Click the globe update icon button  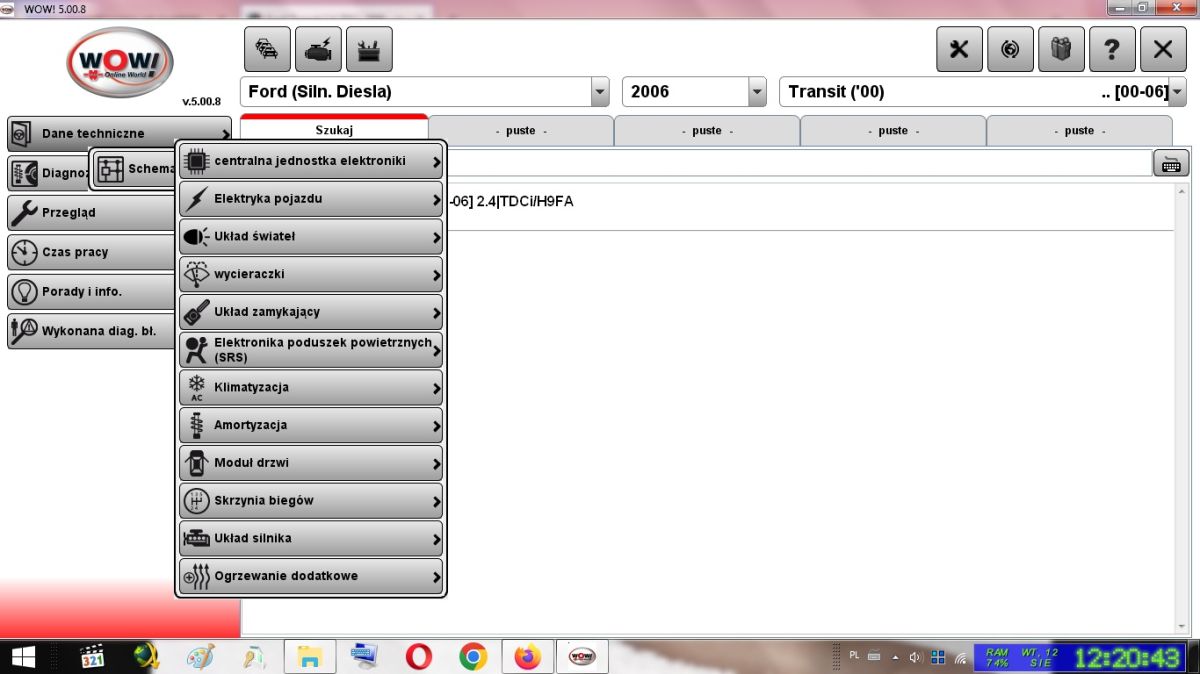[x=1010, y=49]
